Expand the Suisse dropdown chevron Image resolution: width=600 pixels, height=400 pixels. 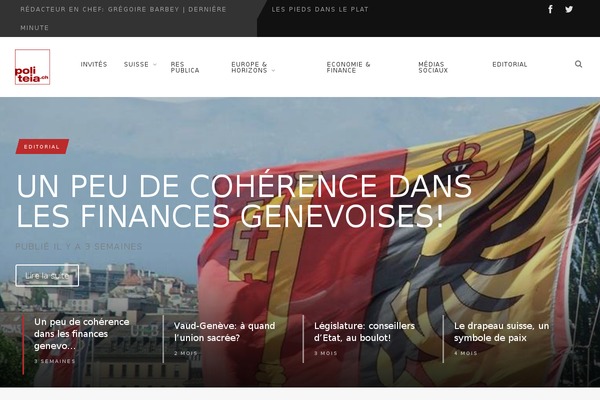pos(155,64)
